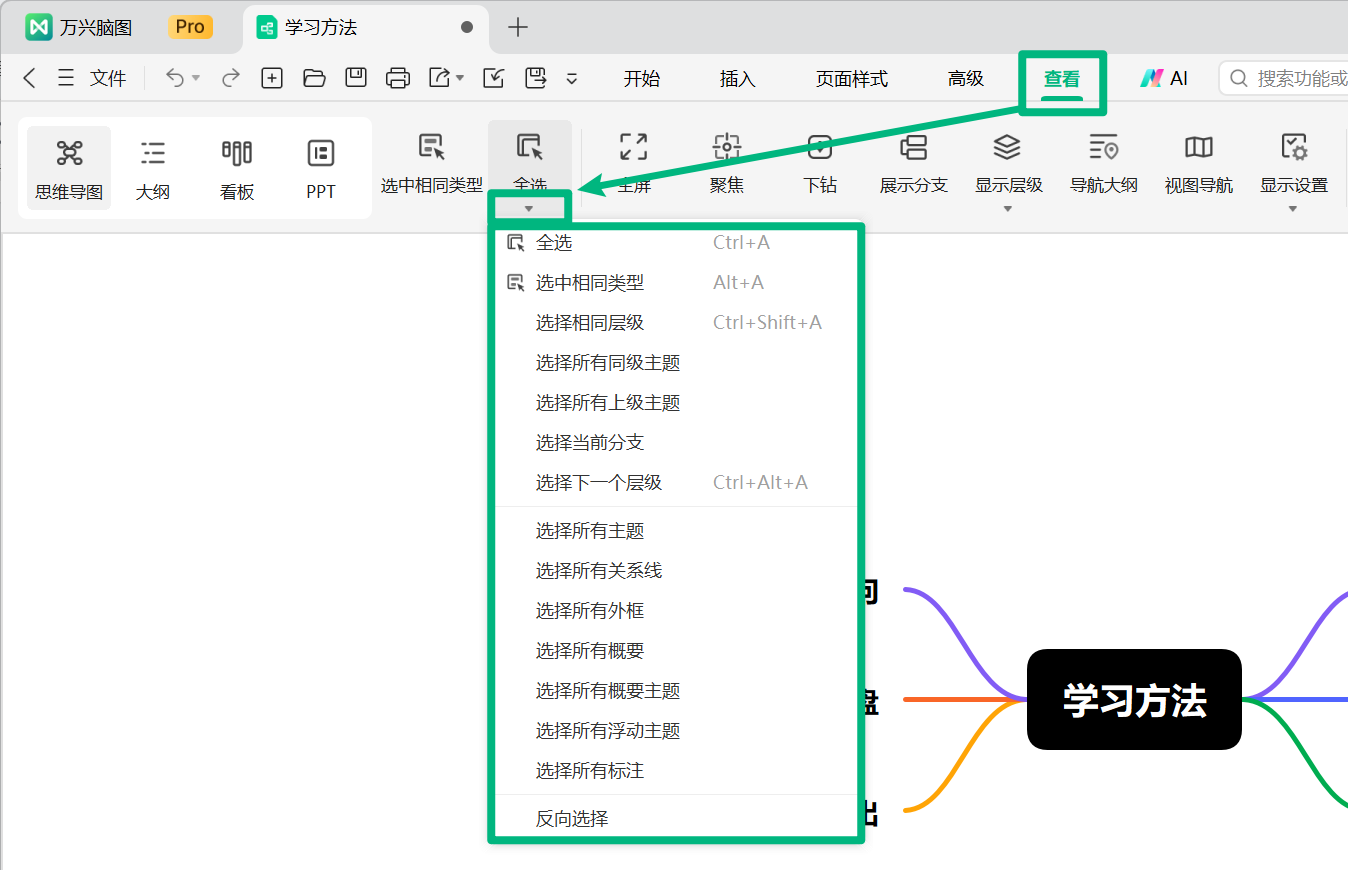Go back with left chevron icon
1348x870 pixels.
tap(29, 78)
